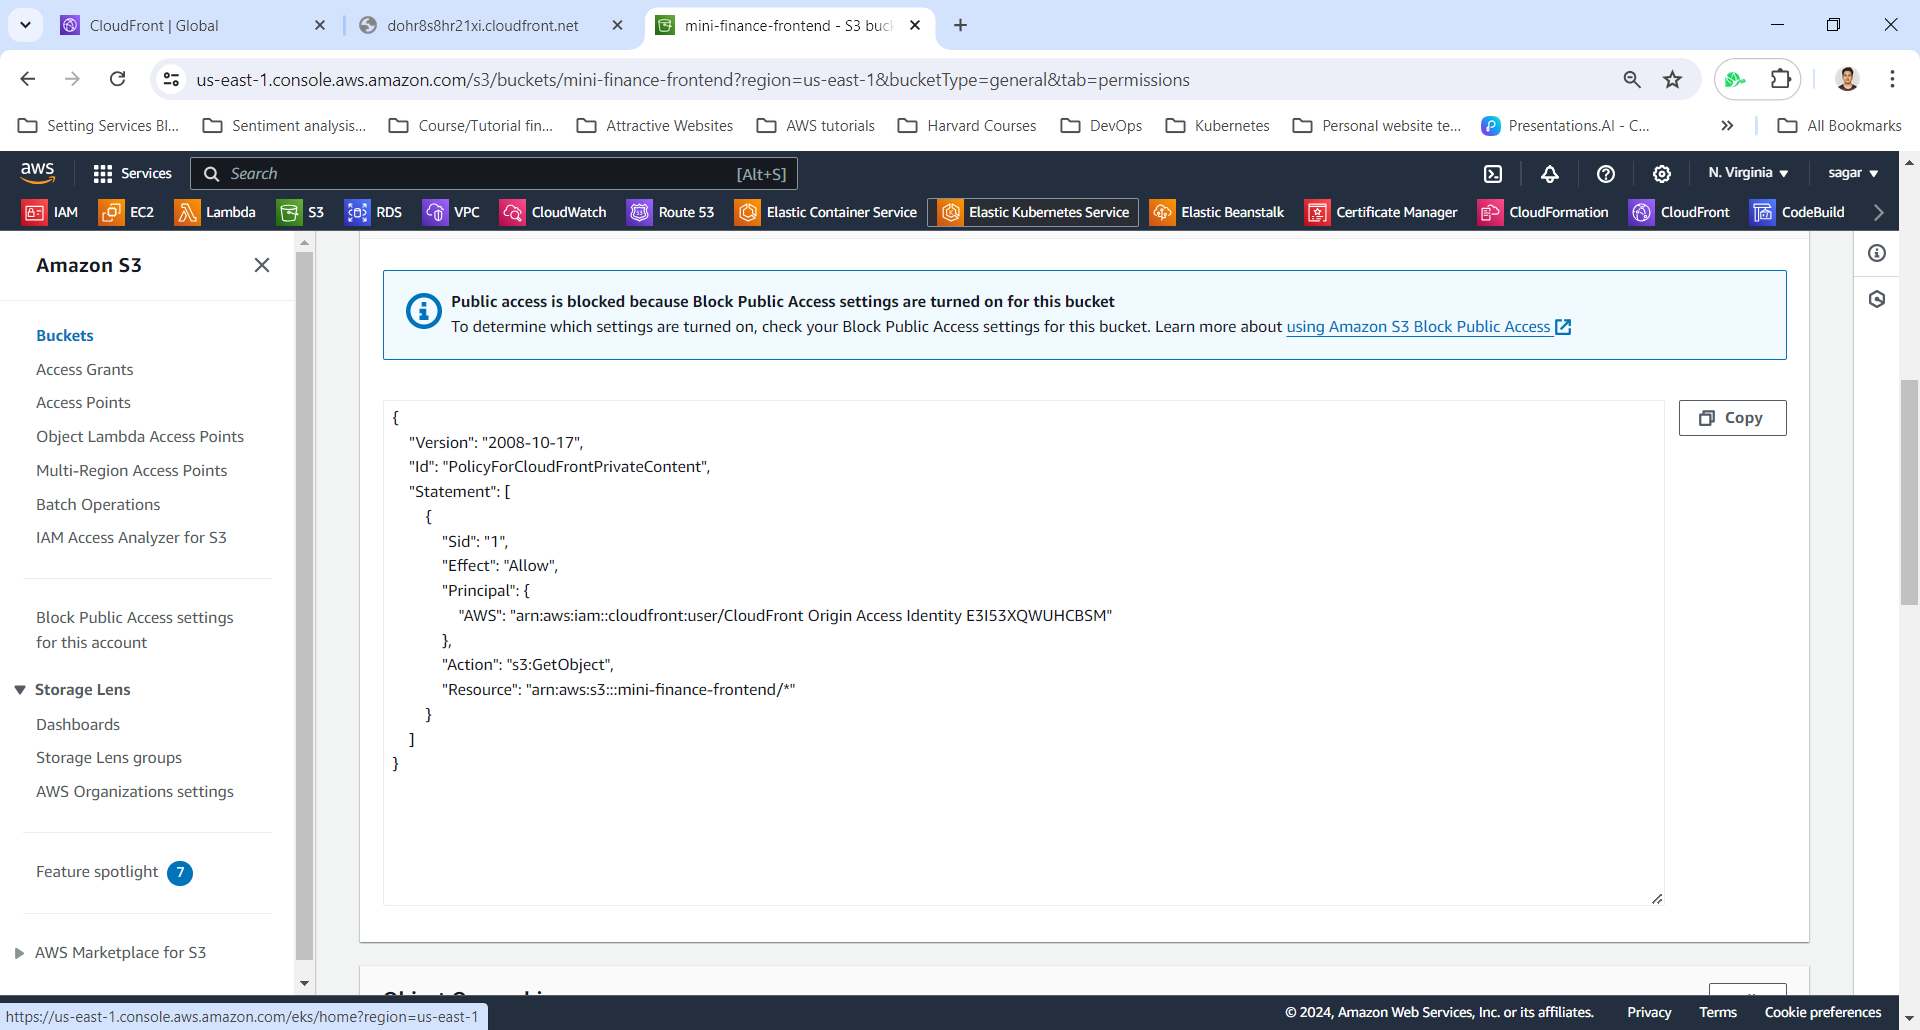The height and width of the screenshot is (1030, 1920).
Task: Open the AWS CloudShell icon
Action: pos(1493,174)
